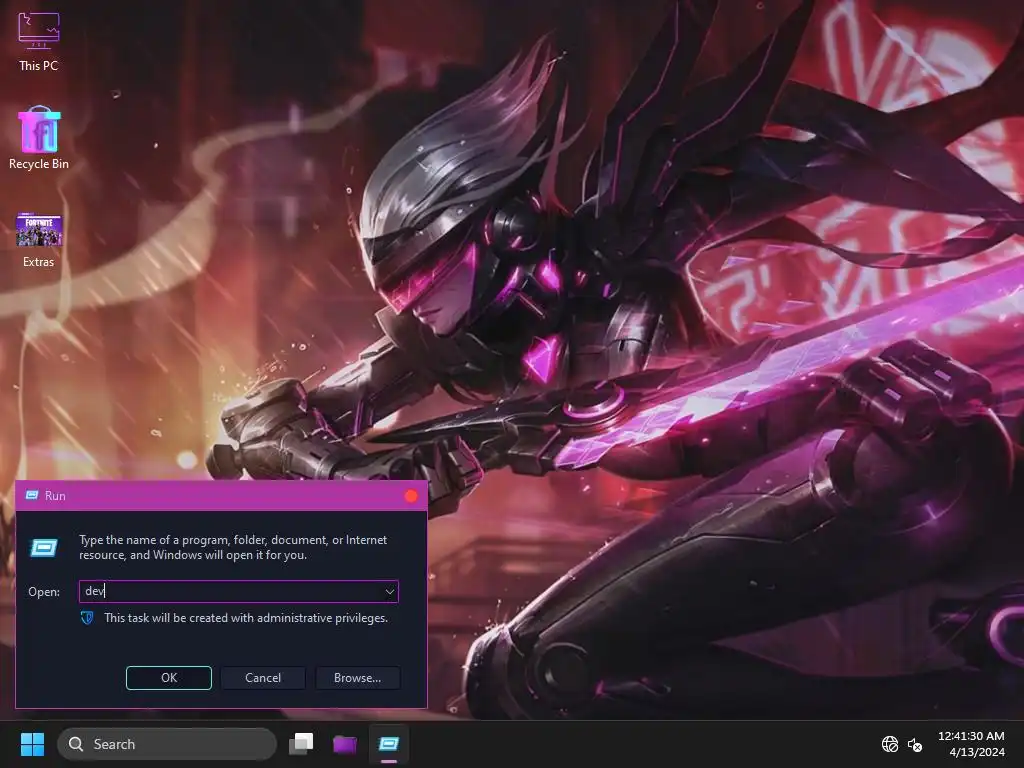The width and height of the screenshot is (1024, 768).
Task: Click the Browse... button
Action: click(x=357, y=678)
